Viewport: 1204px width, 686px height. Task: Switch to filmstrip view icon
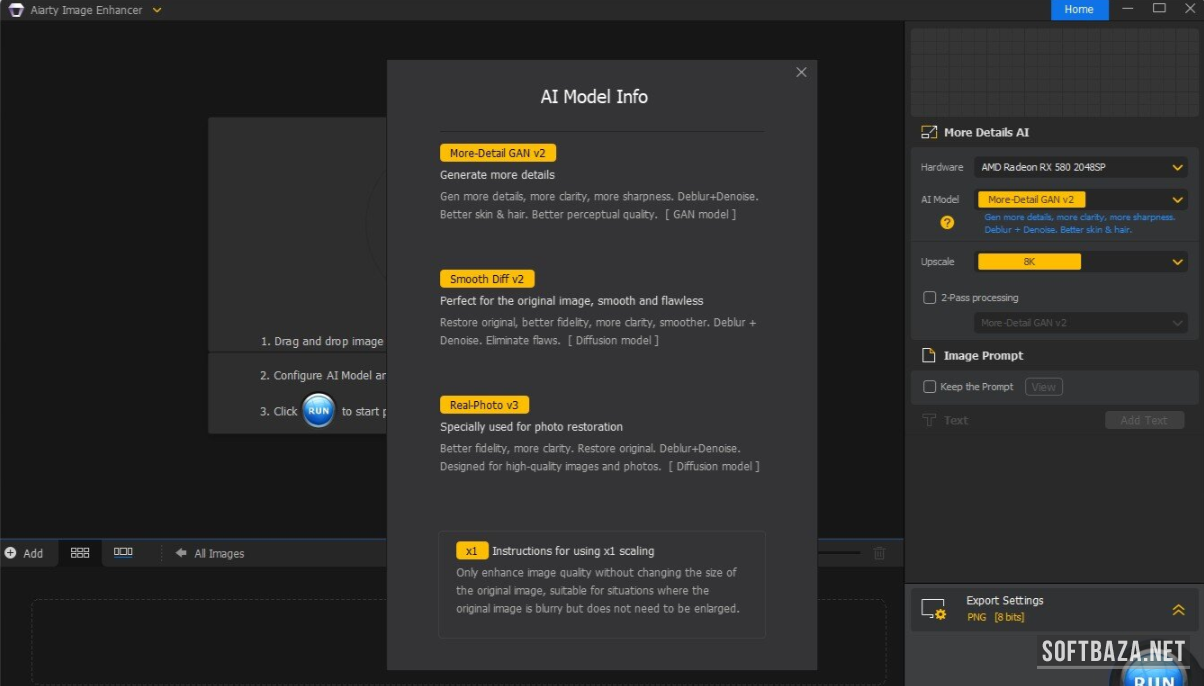tap(123, 552)
